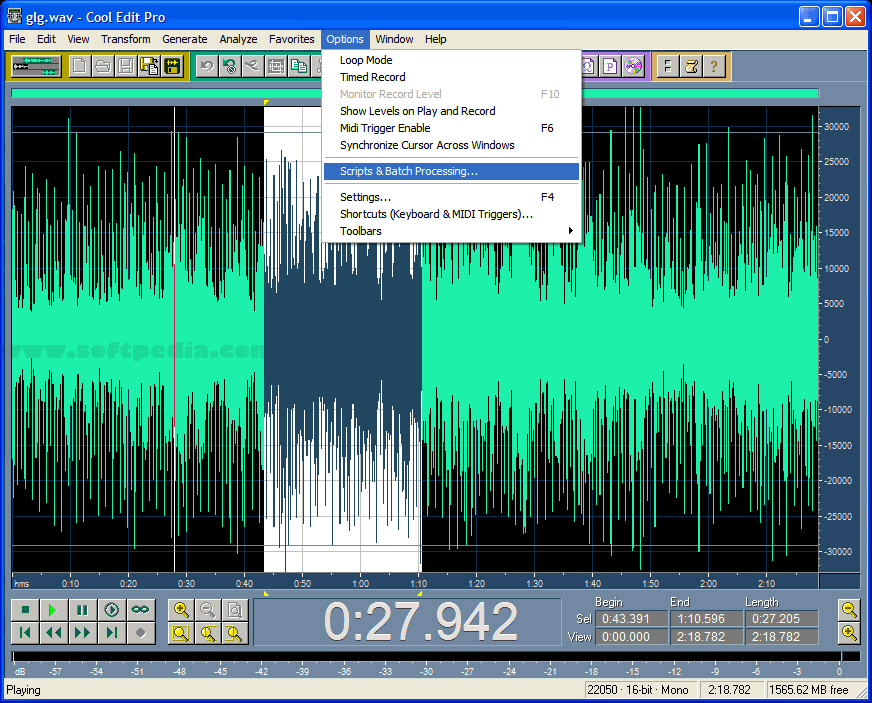
Task: Open the Help menu
Action: click(436, 39)
